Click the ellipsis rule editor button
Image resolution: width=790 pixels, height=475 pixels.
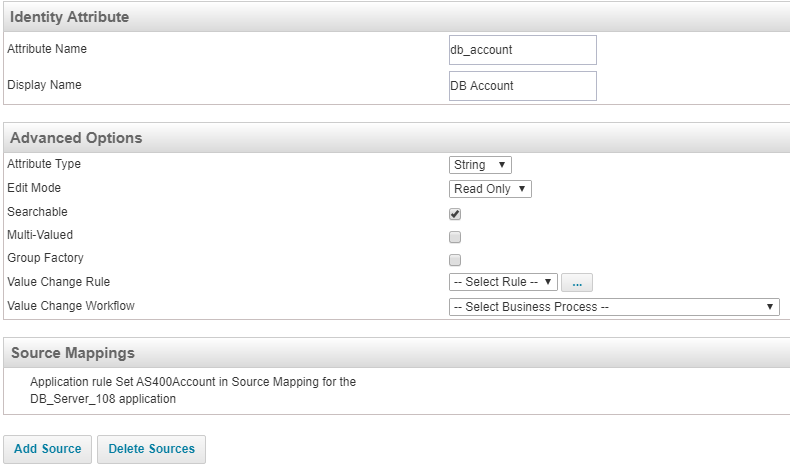click(x=577, y=283)
